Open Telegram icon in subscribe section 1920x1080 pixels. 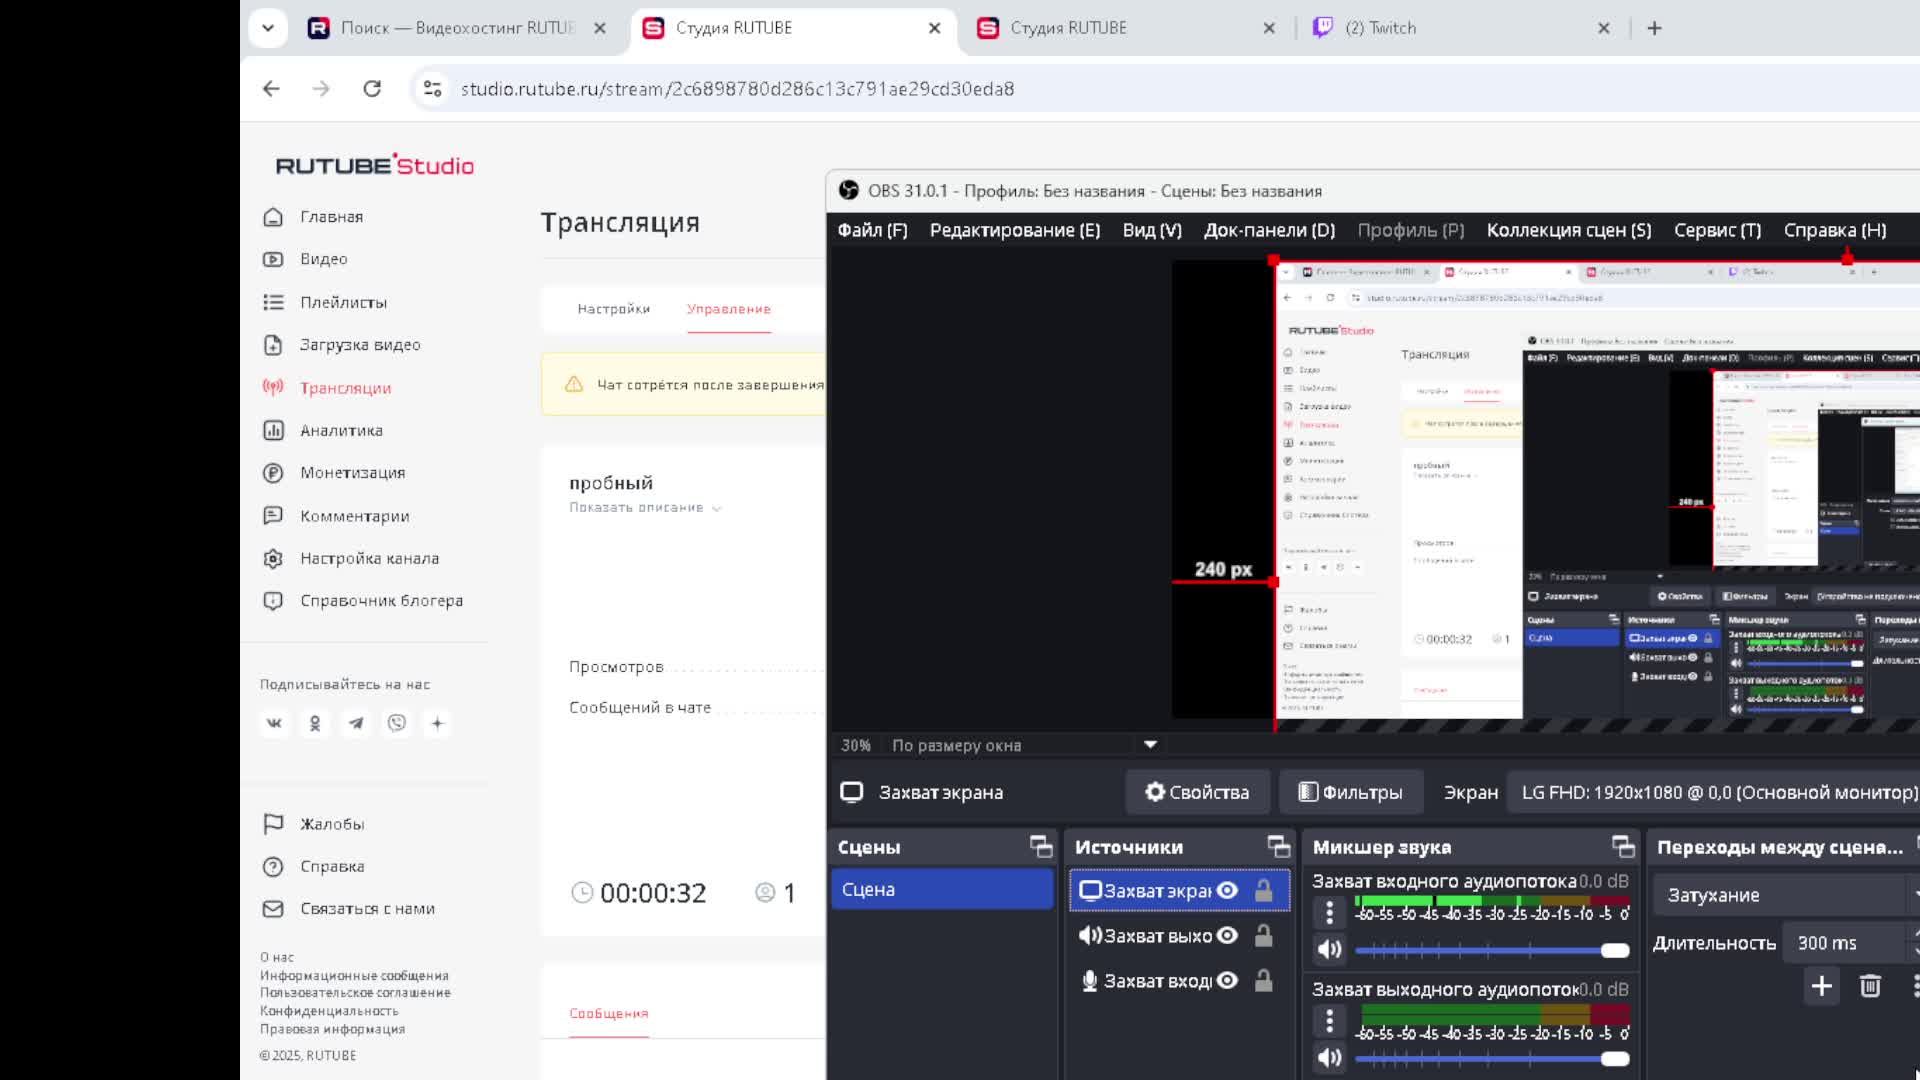coord(356,723)
